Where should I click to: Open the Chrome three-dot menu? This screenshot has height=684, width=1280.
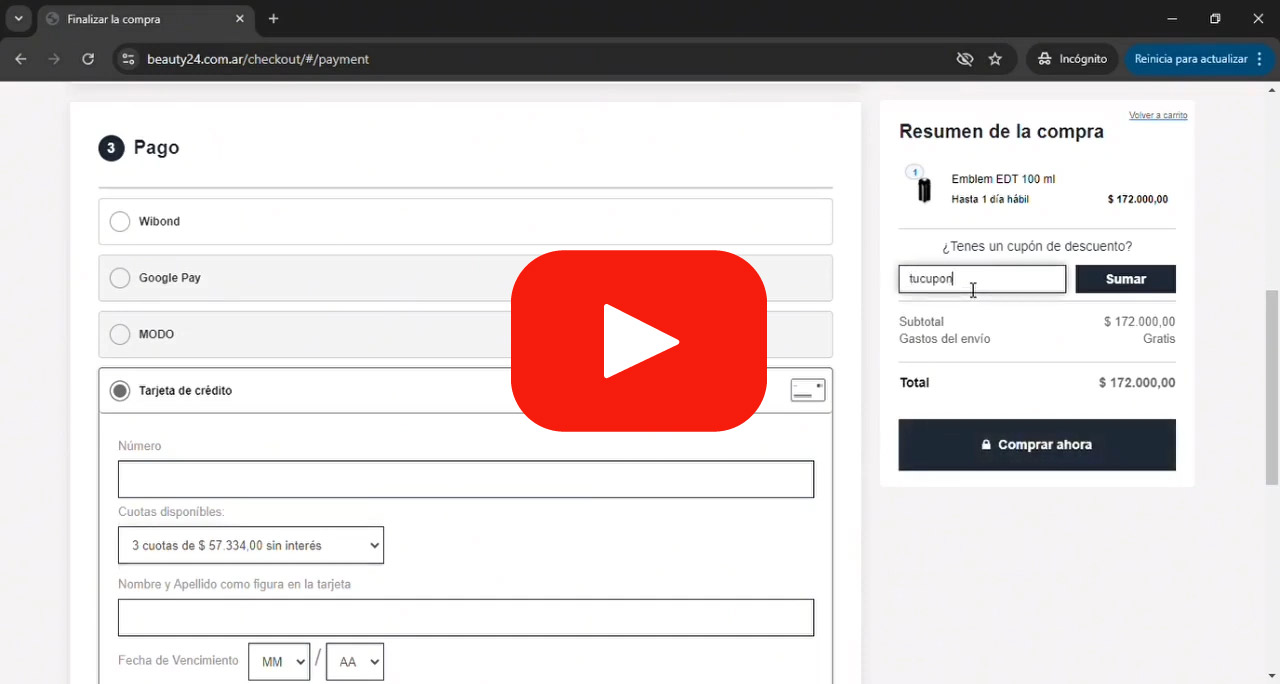1260,59
